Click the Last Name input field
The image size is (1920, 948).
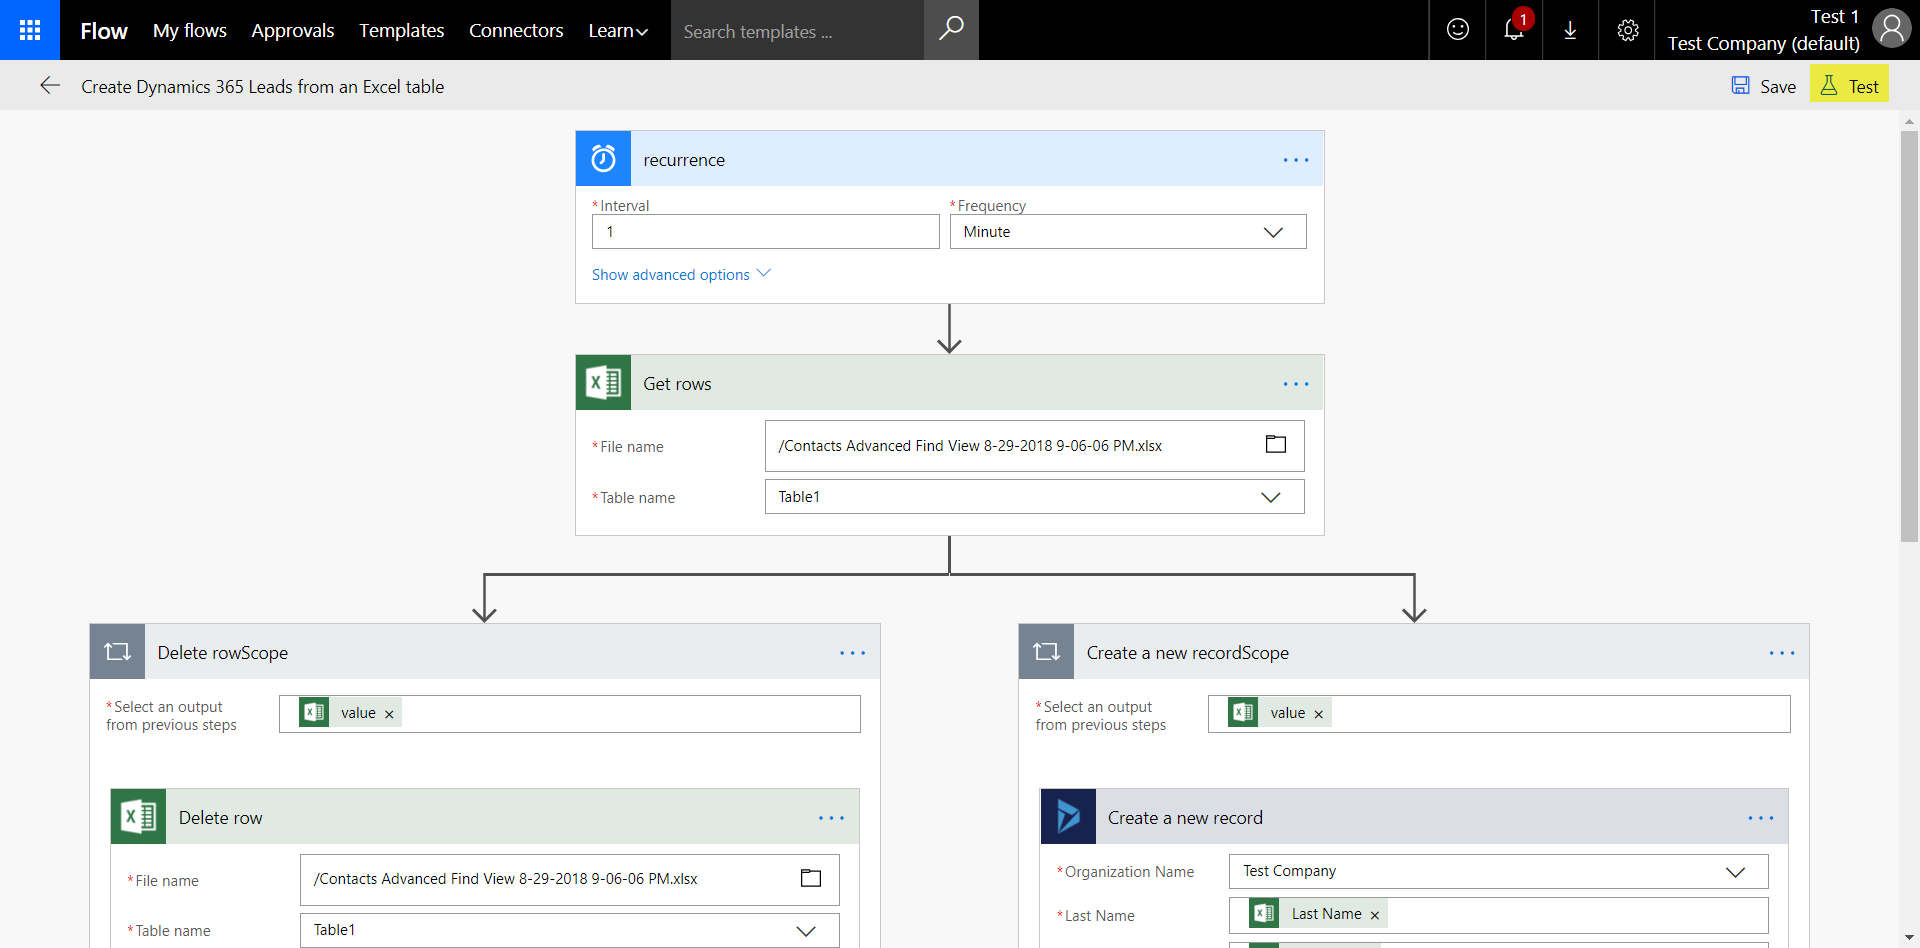pyautogui.click(x=1498, y=915)
